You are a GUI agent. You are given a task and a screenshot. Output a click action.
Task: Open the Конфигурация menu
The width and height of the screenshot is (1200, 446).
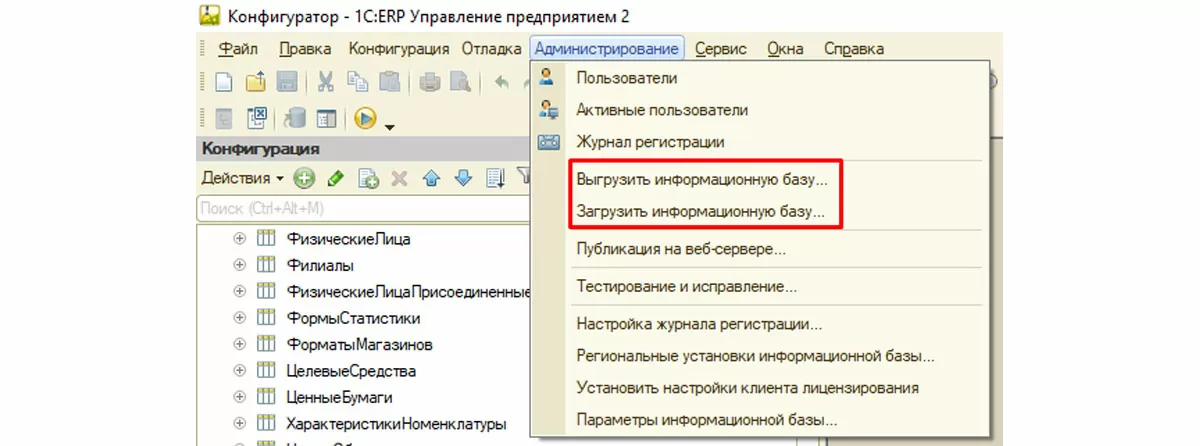[398, 48]
